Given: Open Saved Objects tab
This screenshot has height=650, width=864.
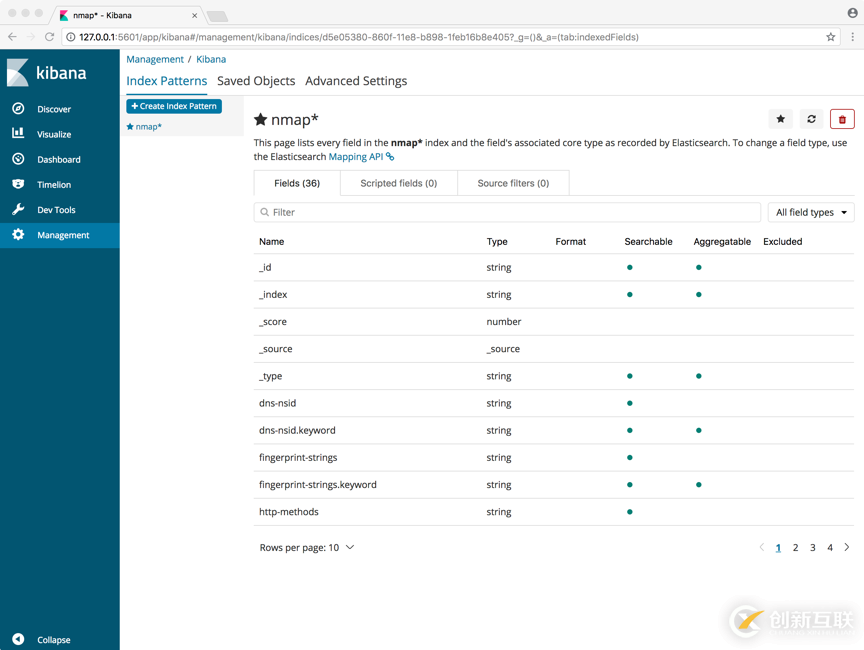Looking at the screenshot, I should coord(256,81).
